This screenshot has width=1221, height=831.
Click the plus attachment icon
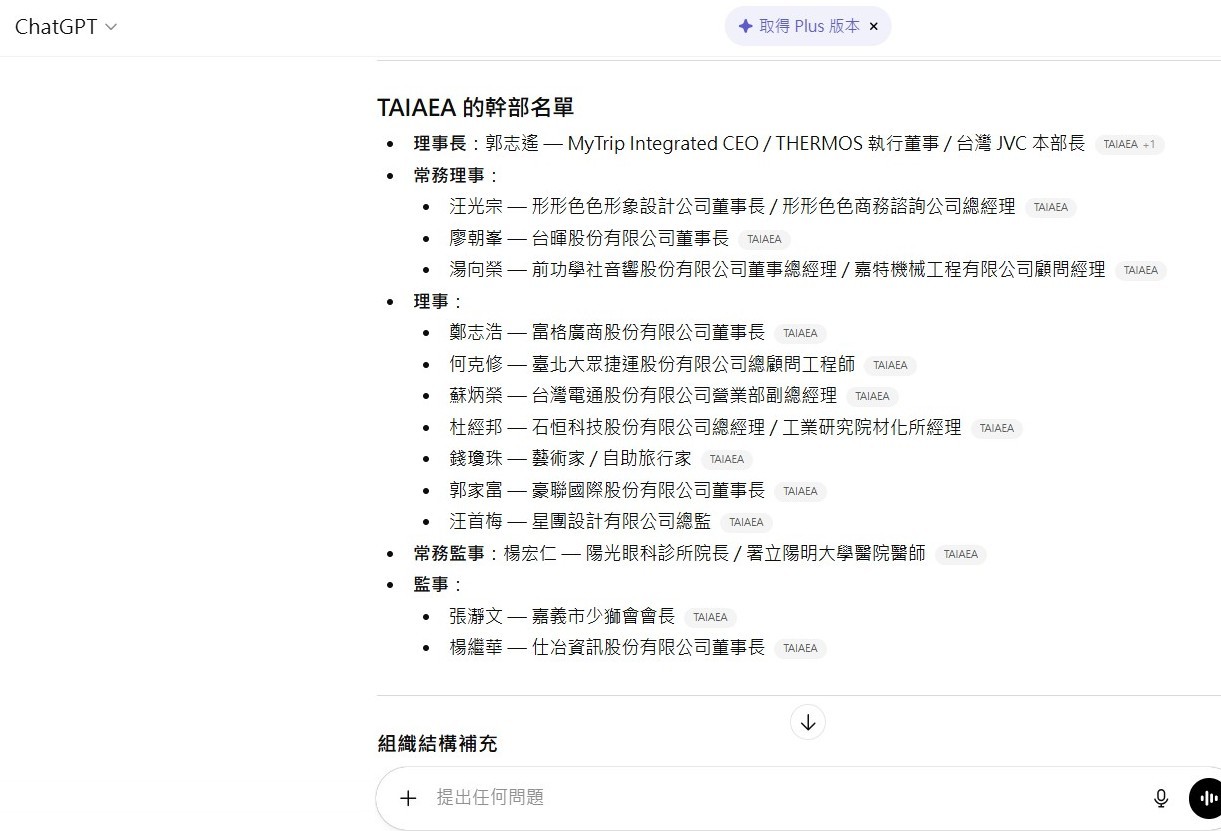[408, 798]
